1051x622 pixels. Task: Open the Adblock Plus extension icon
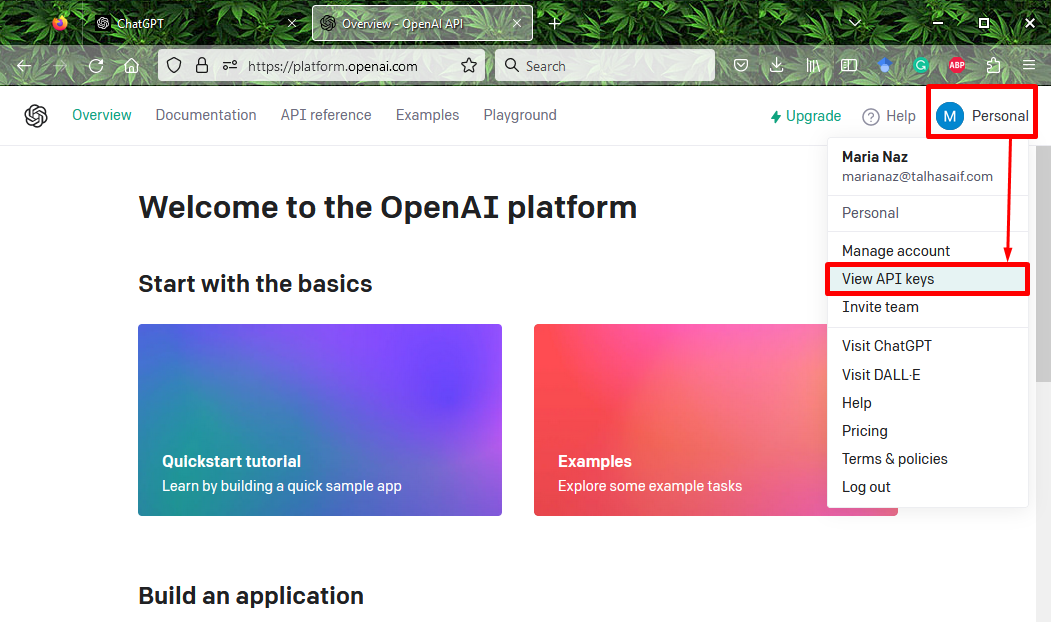pyautogui.click(x=957, y=66)
